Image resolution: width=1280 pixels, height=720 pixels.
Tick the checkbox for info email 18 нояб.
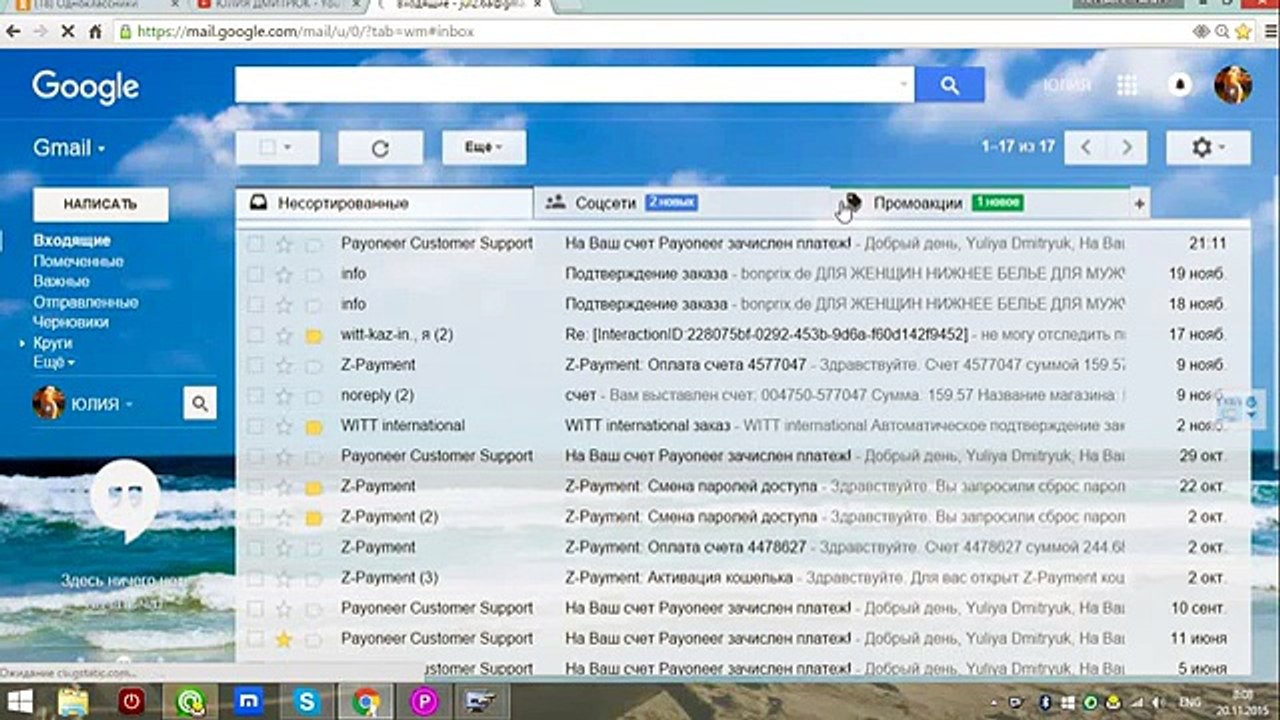(256, 304)
